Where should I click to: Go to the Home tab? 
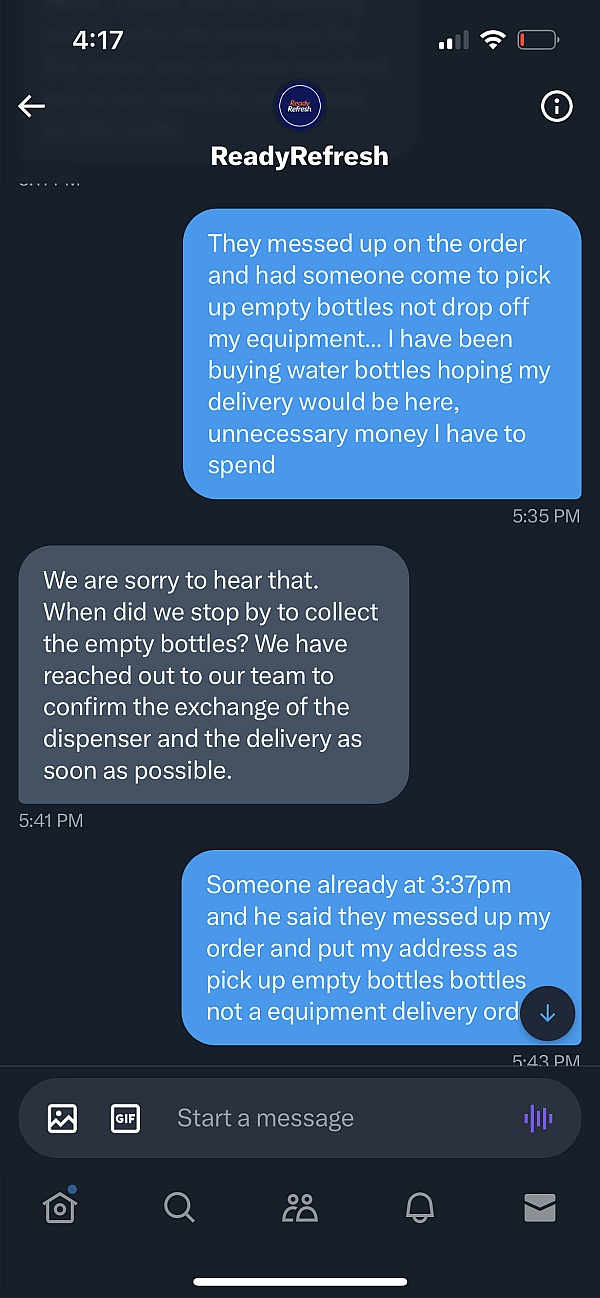(x=60, y=1208)
